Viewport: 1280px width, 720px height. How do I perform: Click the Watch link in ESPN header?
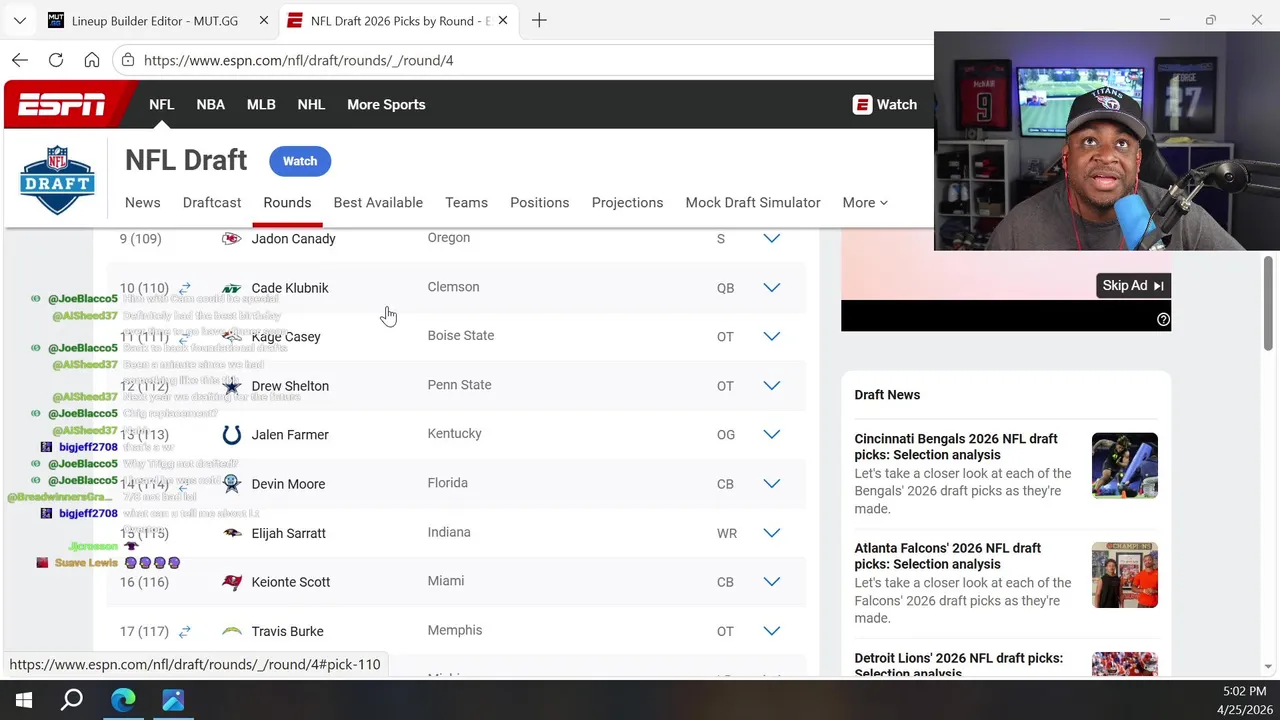884,104
